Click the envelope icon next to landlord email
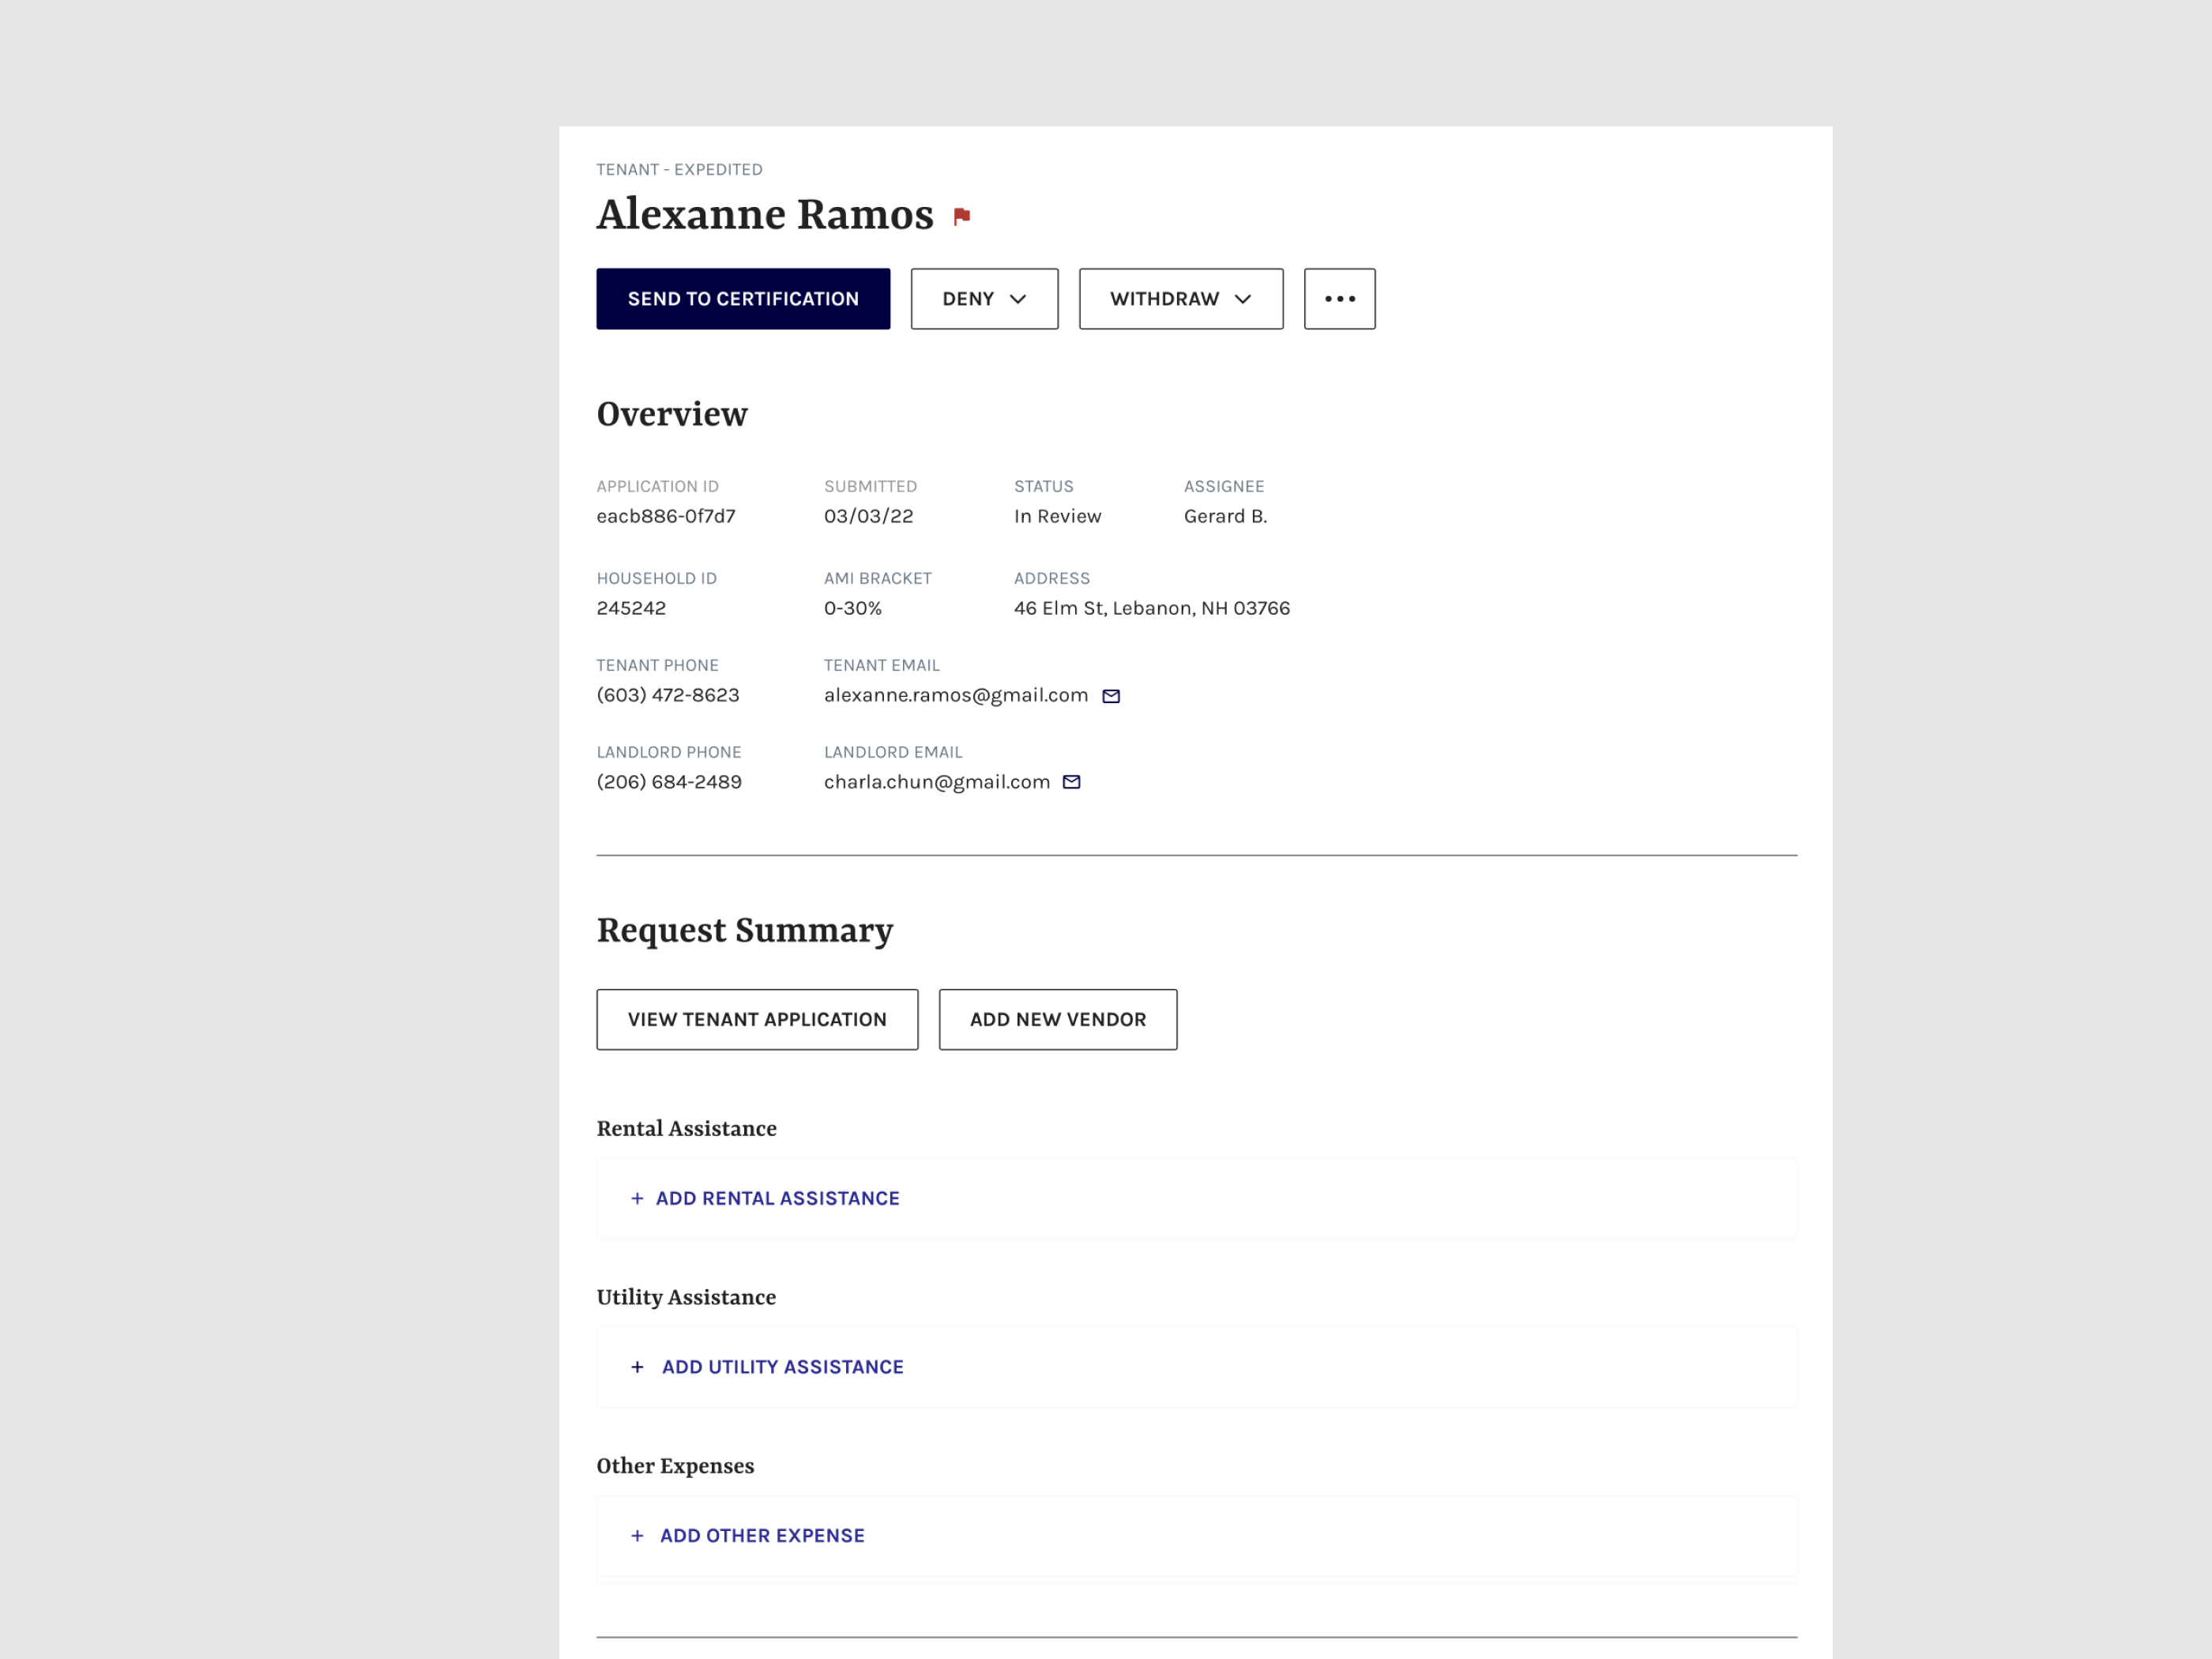This screenshot has height=1659, width=2212. point(1071,781)
